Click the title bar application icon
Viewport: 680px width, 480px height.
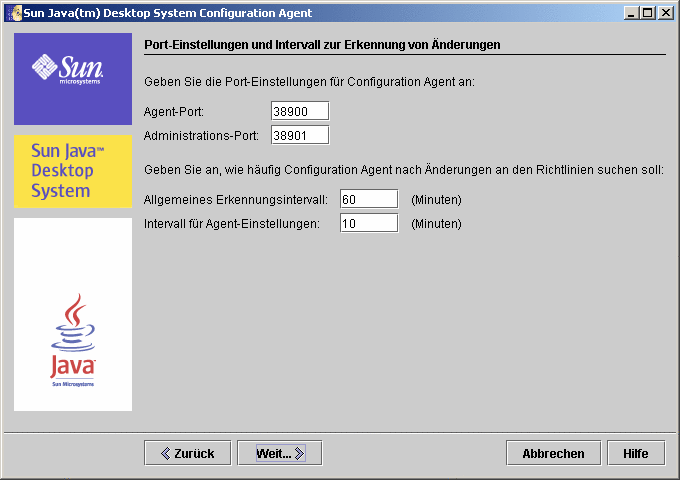pyautogui.click(x=14, y=13)
